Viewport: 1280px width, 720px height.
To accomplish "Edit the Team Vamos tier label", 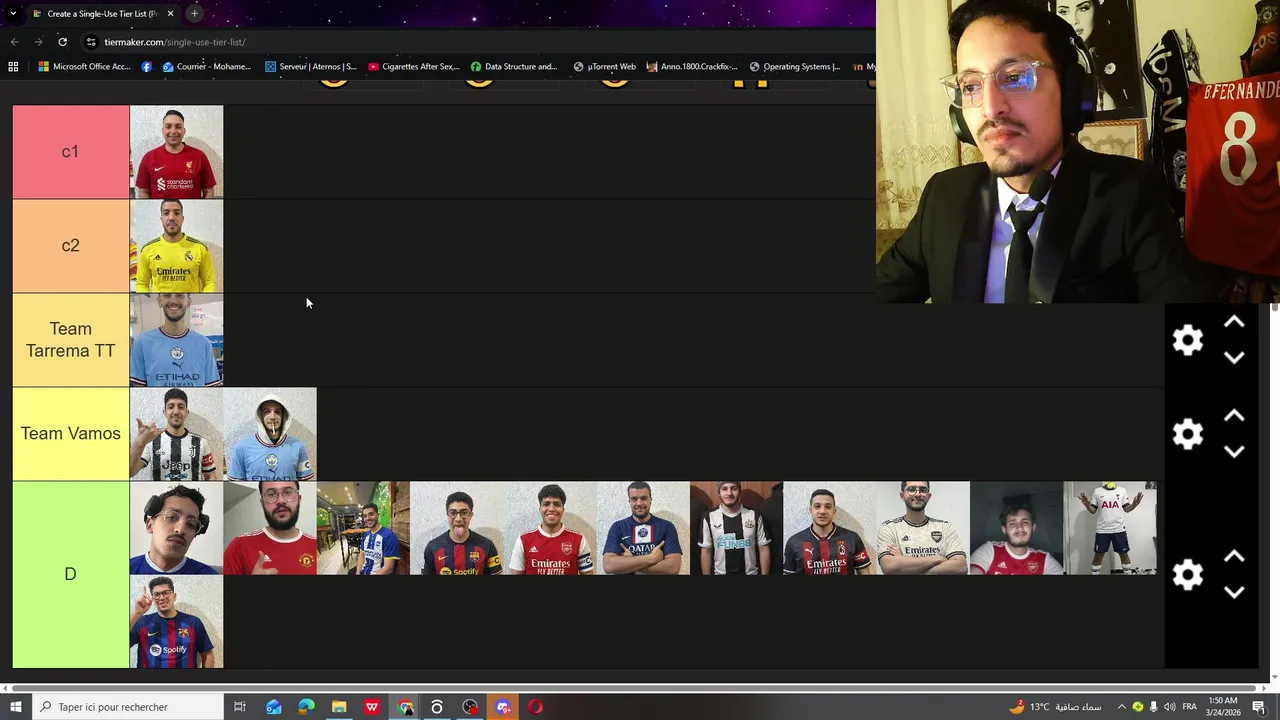I will [x=70, y=434].
